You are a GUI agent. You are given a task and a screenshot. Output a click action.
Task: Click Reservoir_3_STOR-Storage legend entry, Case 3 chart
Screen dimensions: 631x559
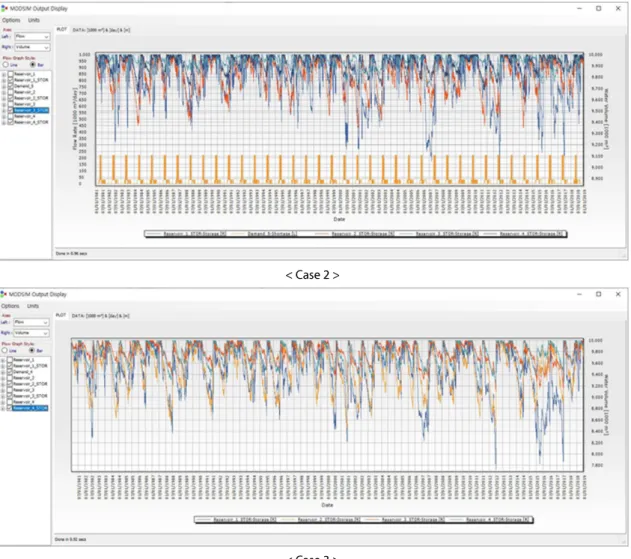pyautogui.click(x=405, y=520)
